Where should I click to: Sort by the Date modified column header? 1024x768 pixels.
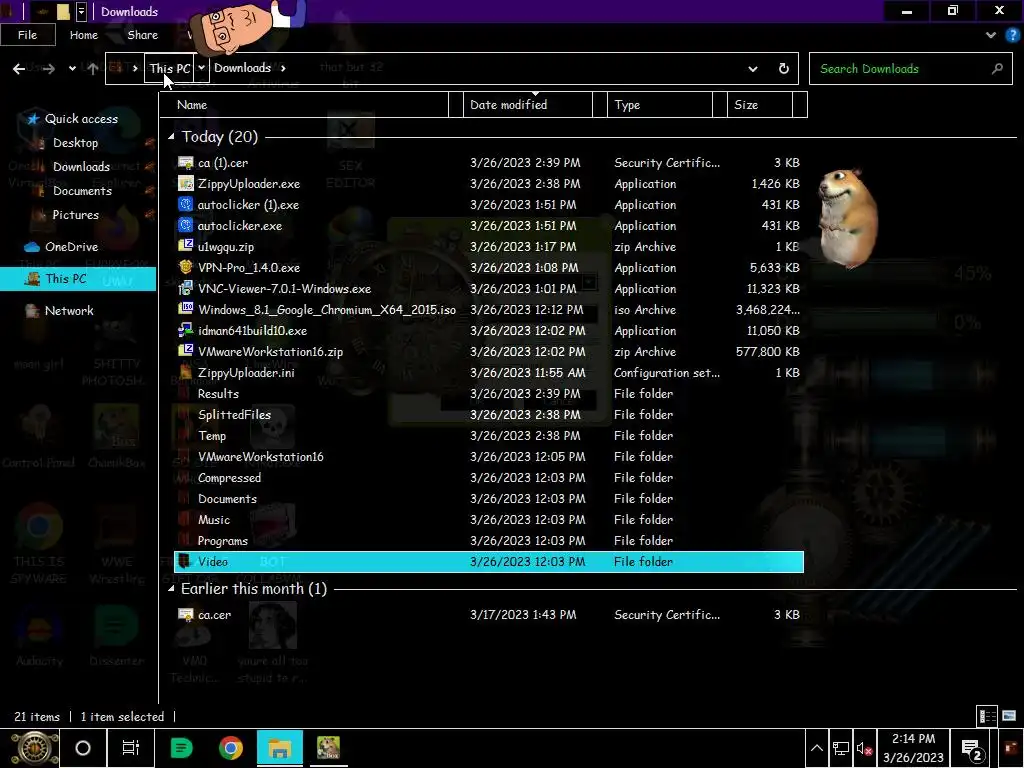click(x=528, y=104)
